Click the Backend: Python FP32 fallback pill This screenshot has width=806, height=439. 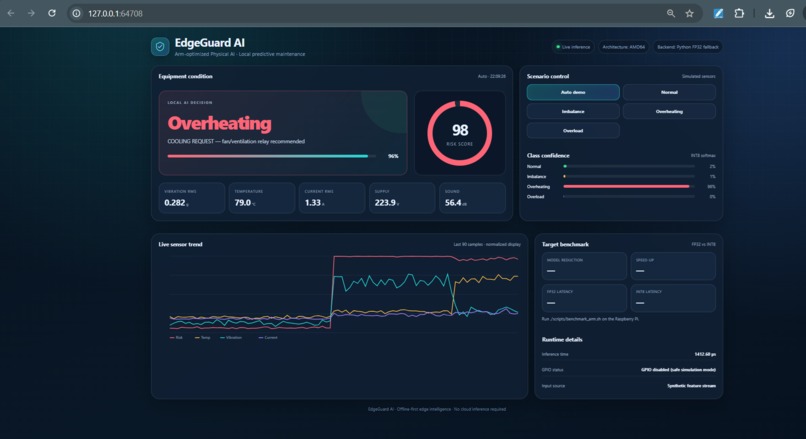pyautogui.click(x=688, y=47)
